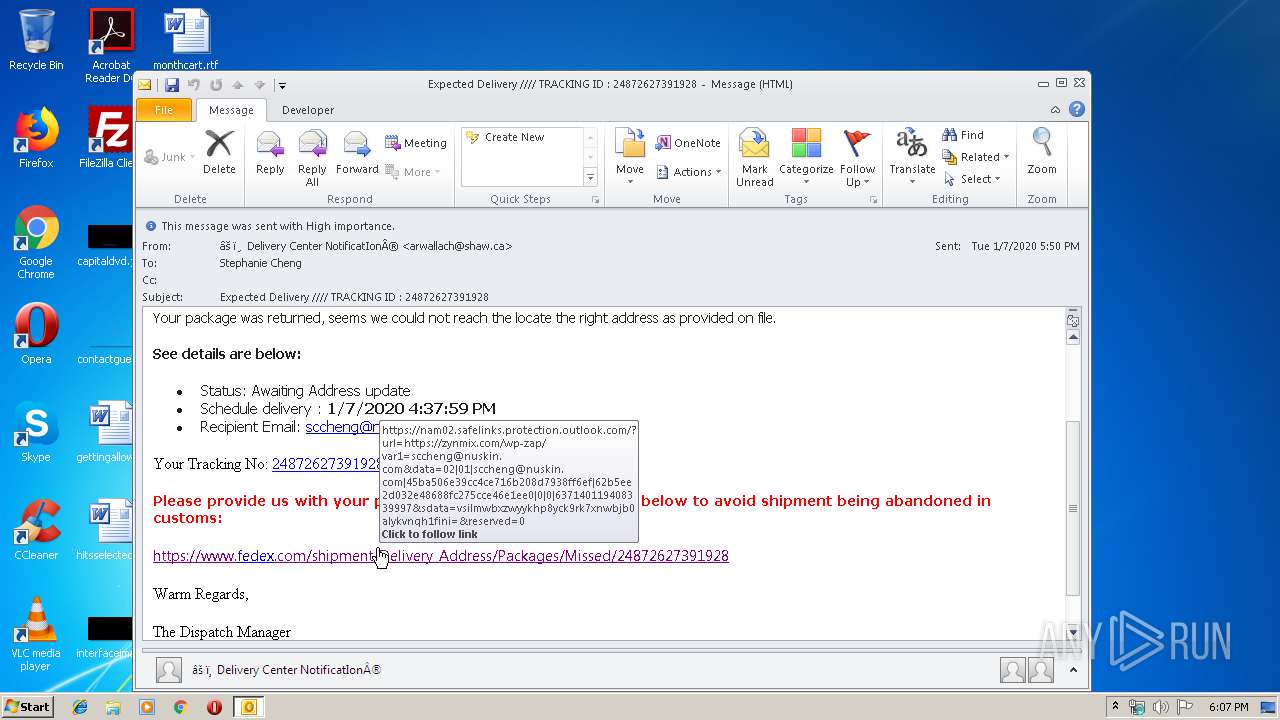Click sender contact photo in People Pane
The image size is (1280, 720).
[169, 670]
